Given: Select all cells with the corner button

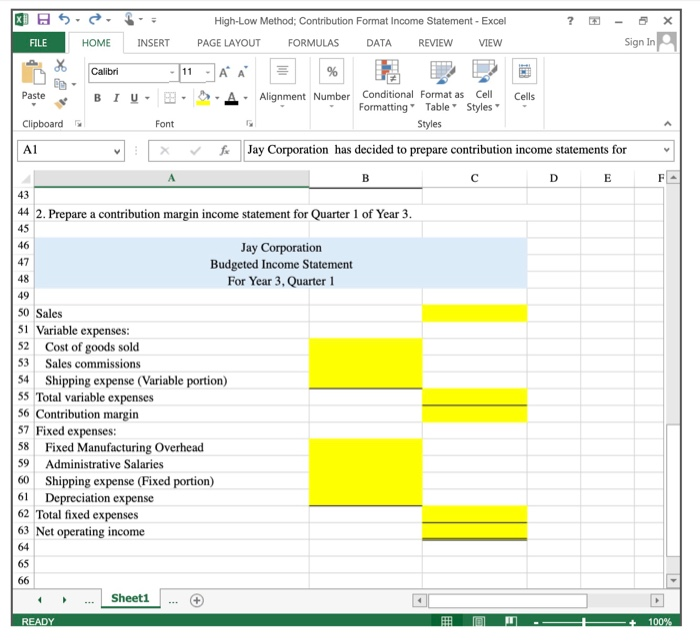Looking at the screenshot, I should tap(25, 179).
